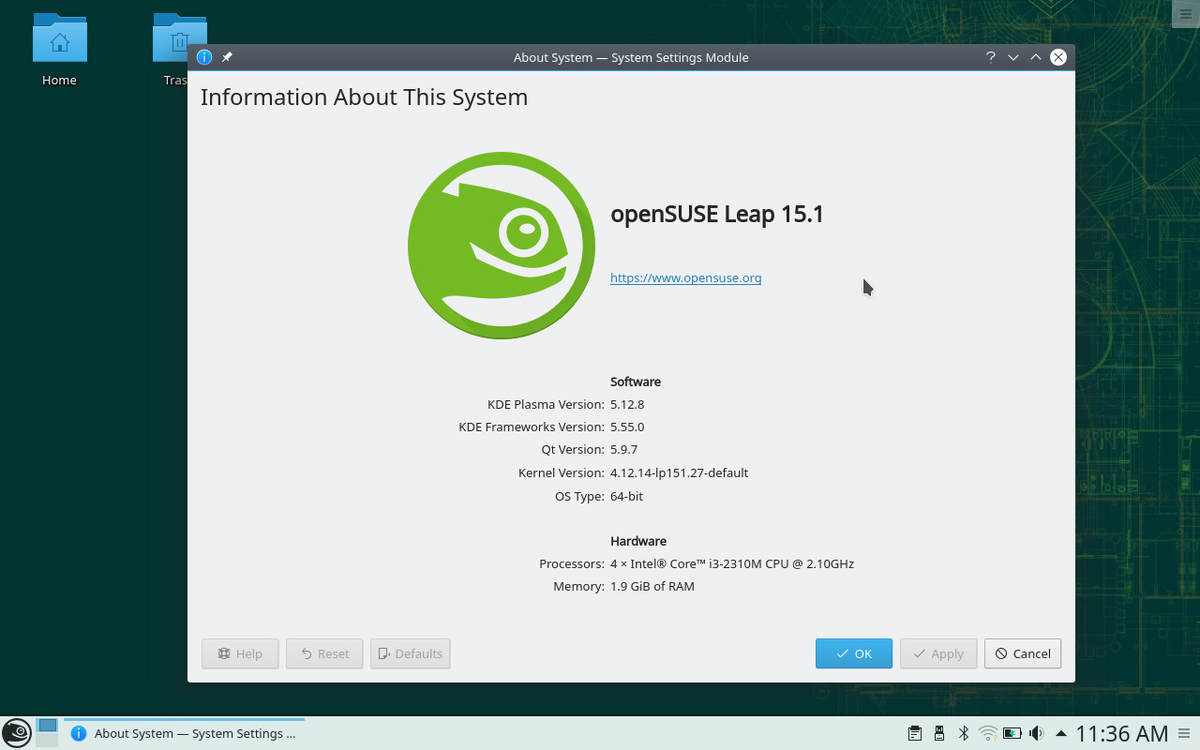Open the Home folder desktop icon
Screen dimensions: 1200x750
point(60,50)
